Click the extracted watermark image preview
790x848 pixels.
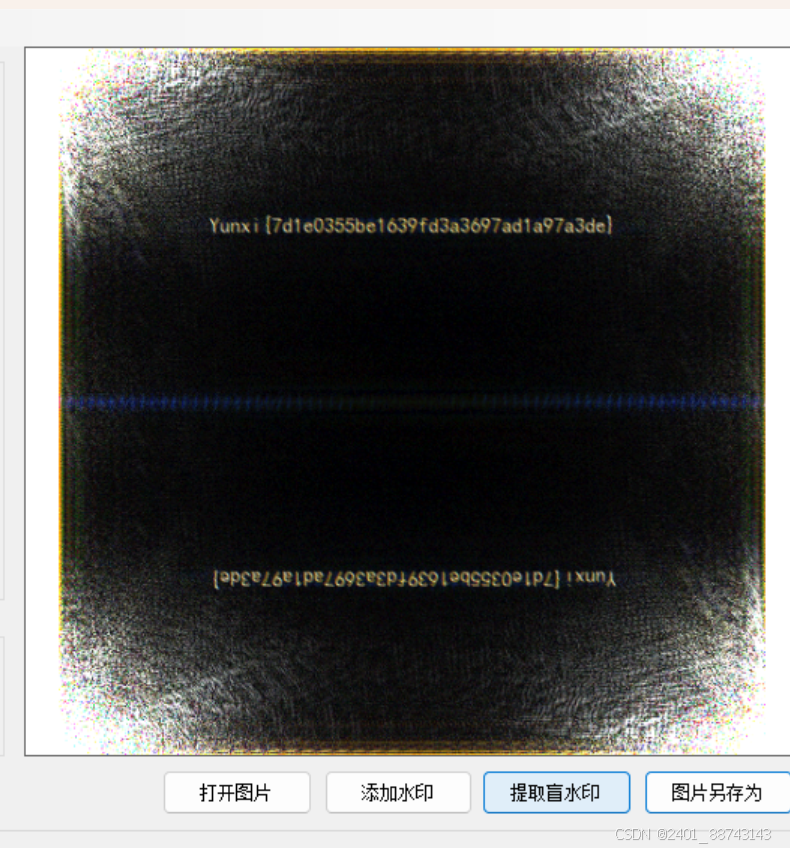tap(411, 401)
